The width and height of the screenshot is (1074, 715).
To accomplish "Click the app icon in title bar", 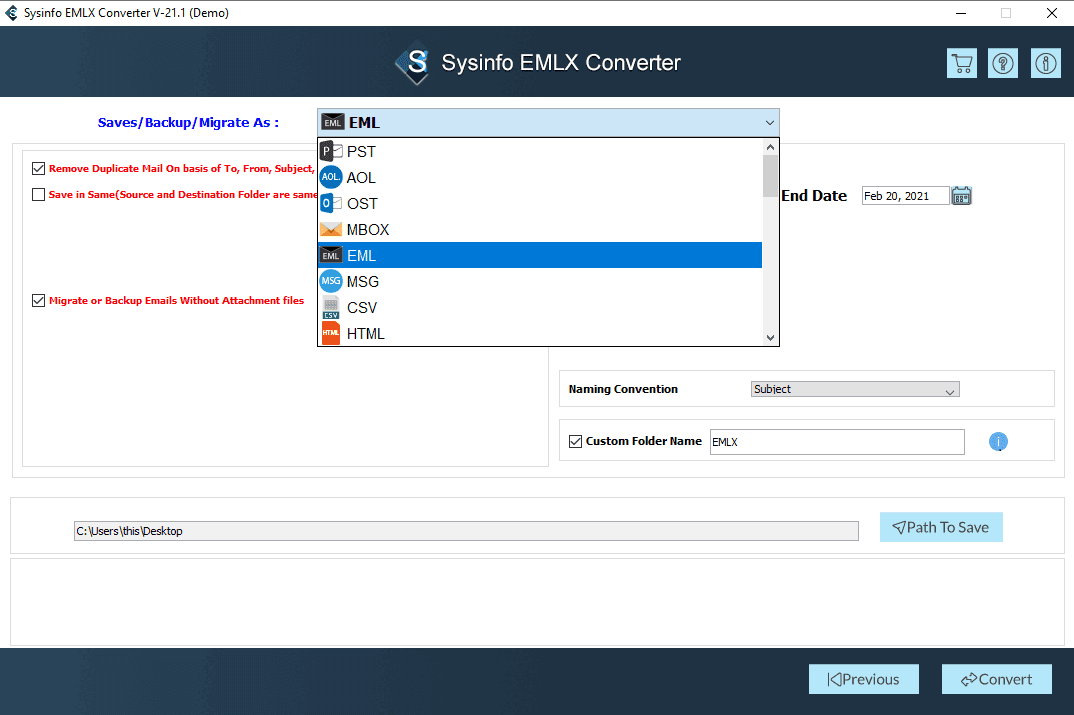I will [12, 13].
